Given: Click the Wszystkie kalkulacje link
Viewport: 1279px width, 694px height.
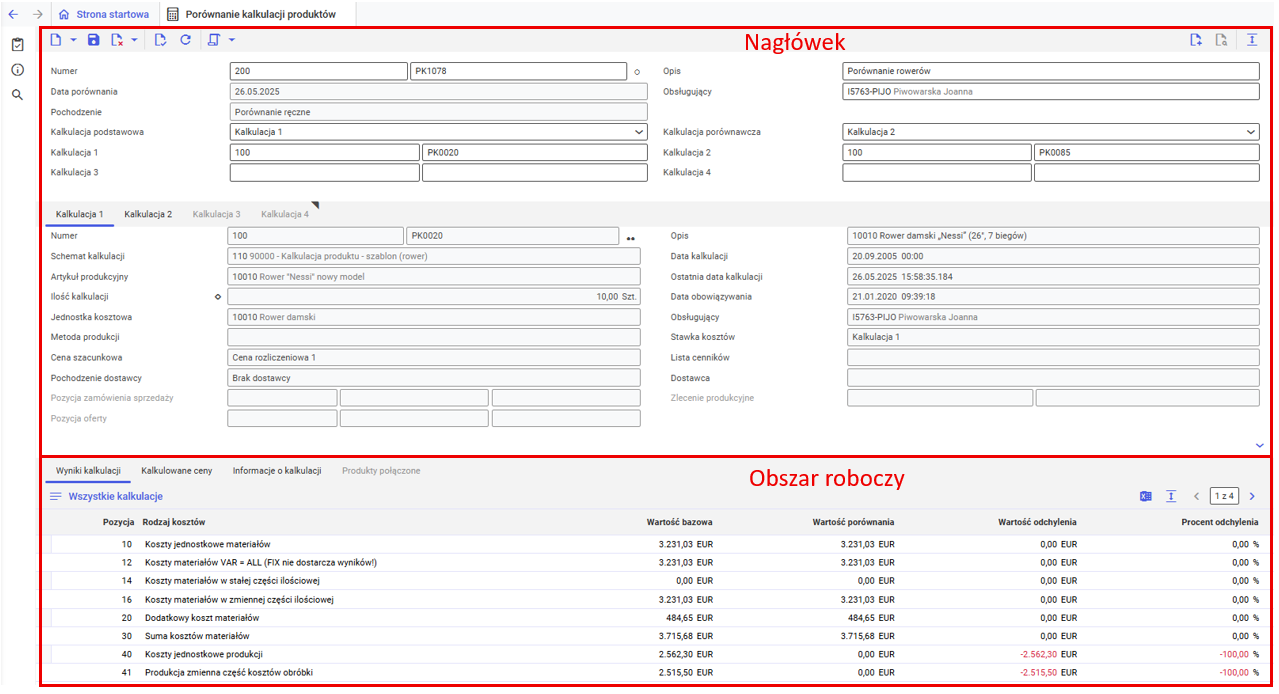Looking at the screenshot, I should tap(116, 496).
